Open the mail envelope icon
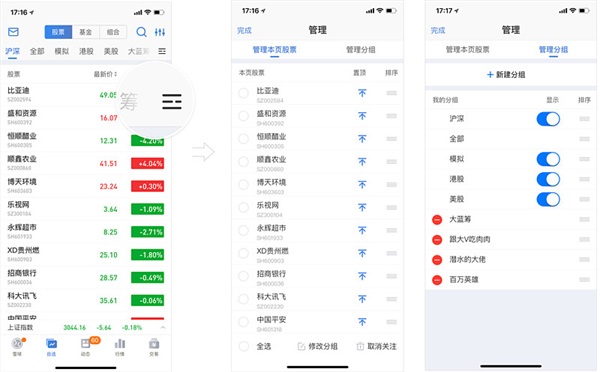The image size is (600, 372). (13, 32)
